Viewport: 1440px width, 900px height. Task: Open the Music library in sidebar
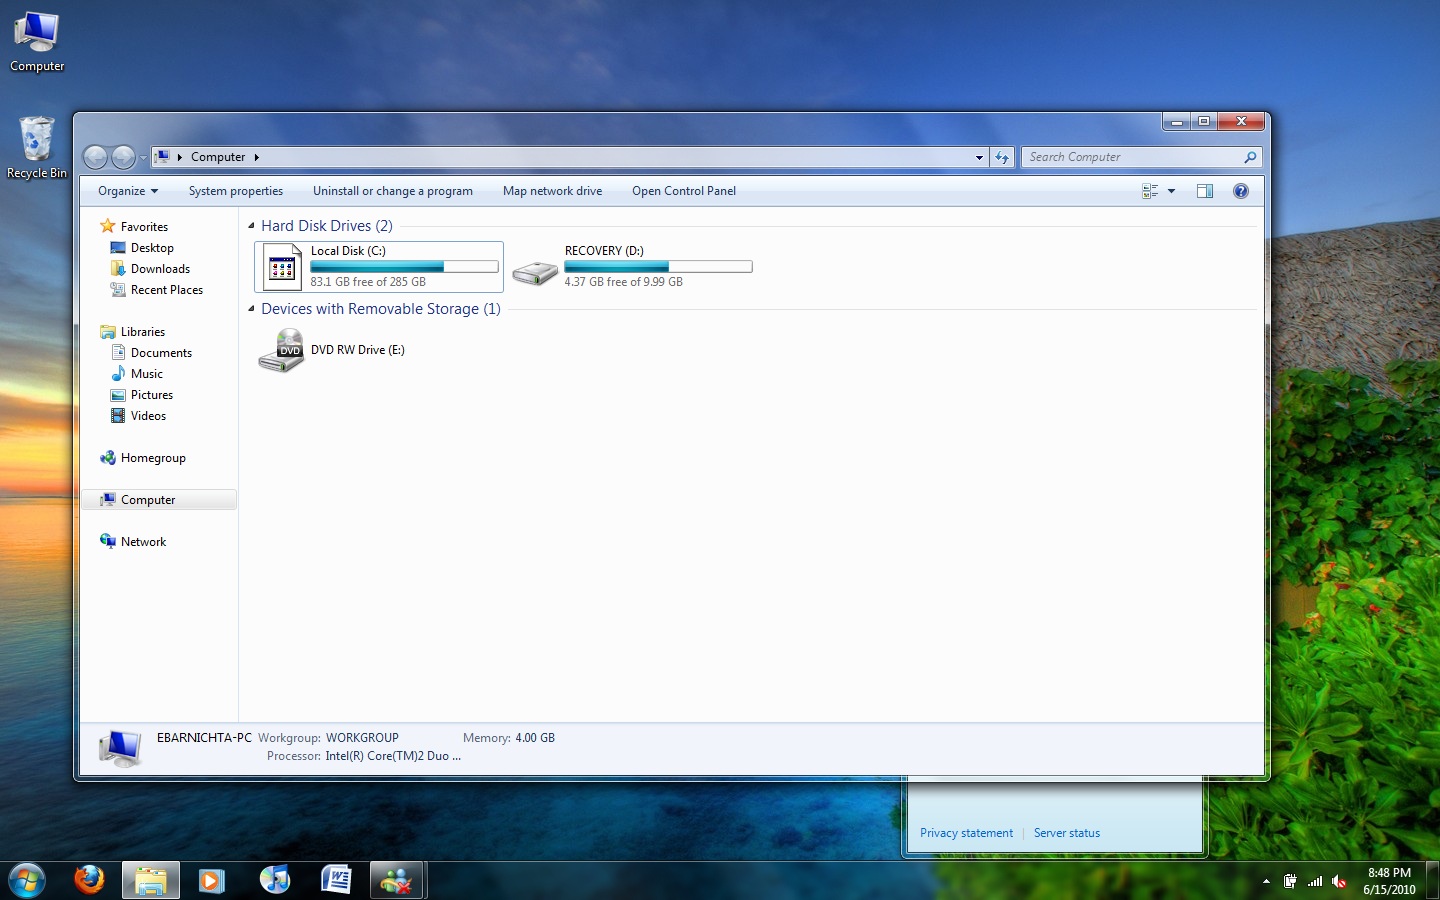[147, 373]
